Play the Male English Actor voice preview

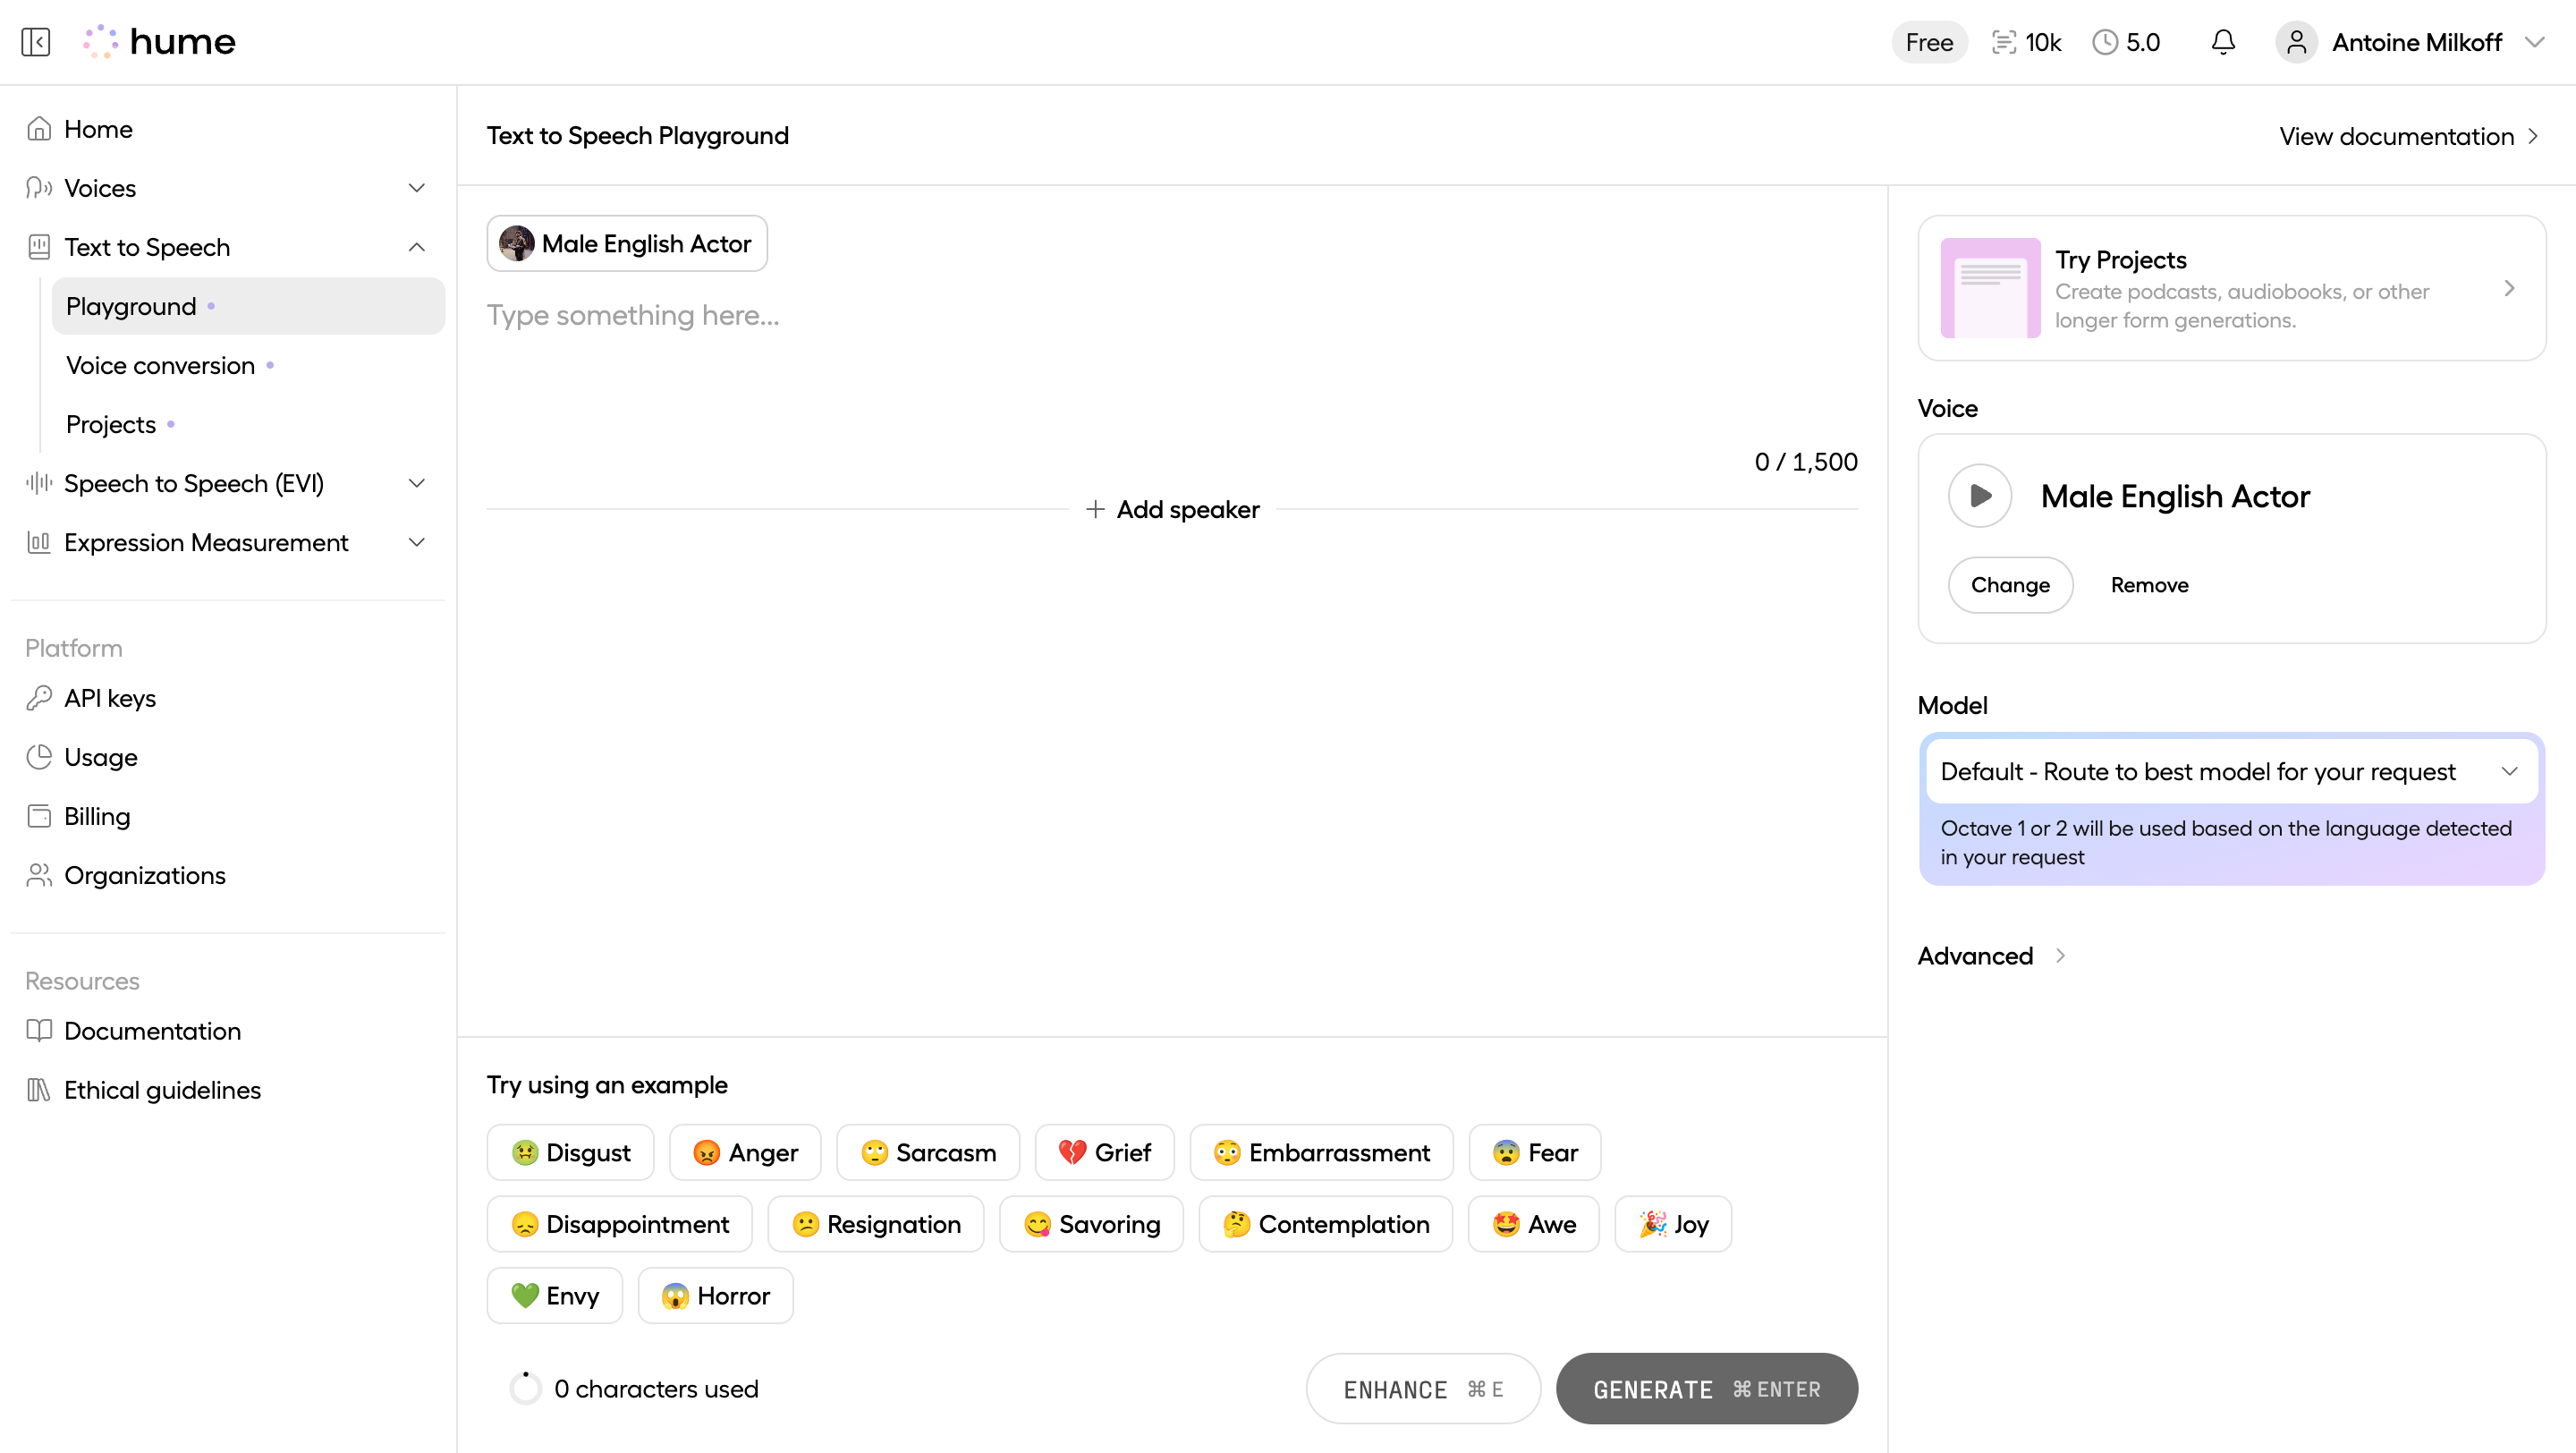(1979, 496)
